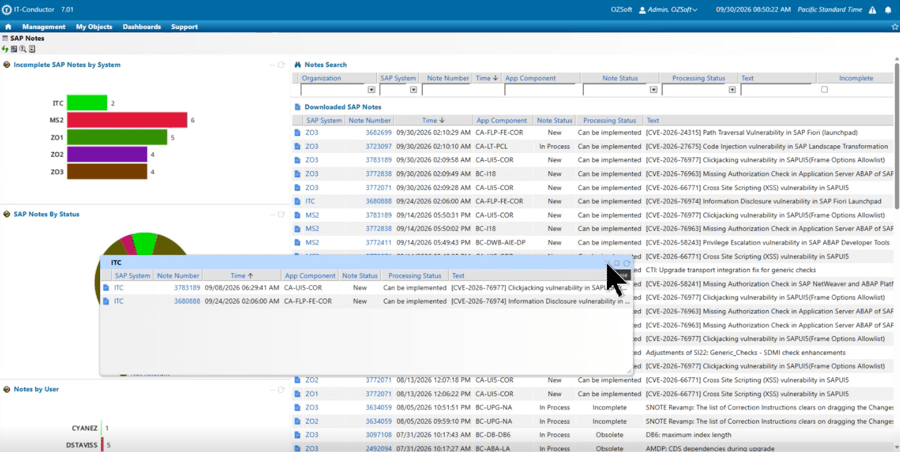The width and height of the screenshot is (900, 452).
Task: Click the red MS2 bar in chart
Action: tap(127, 120)
